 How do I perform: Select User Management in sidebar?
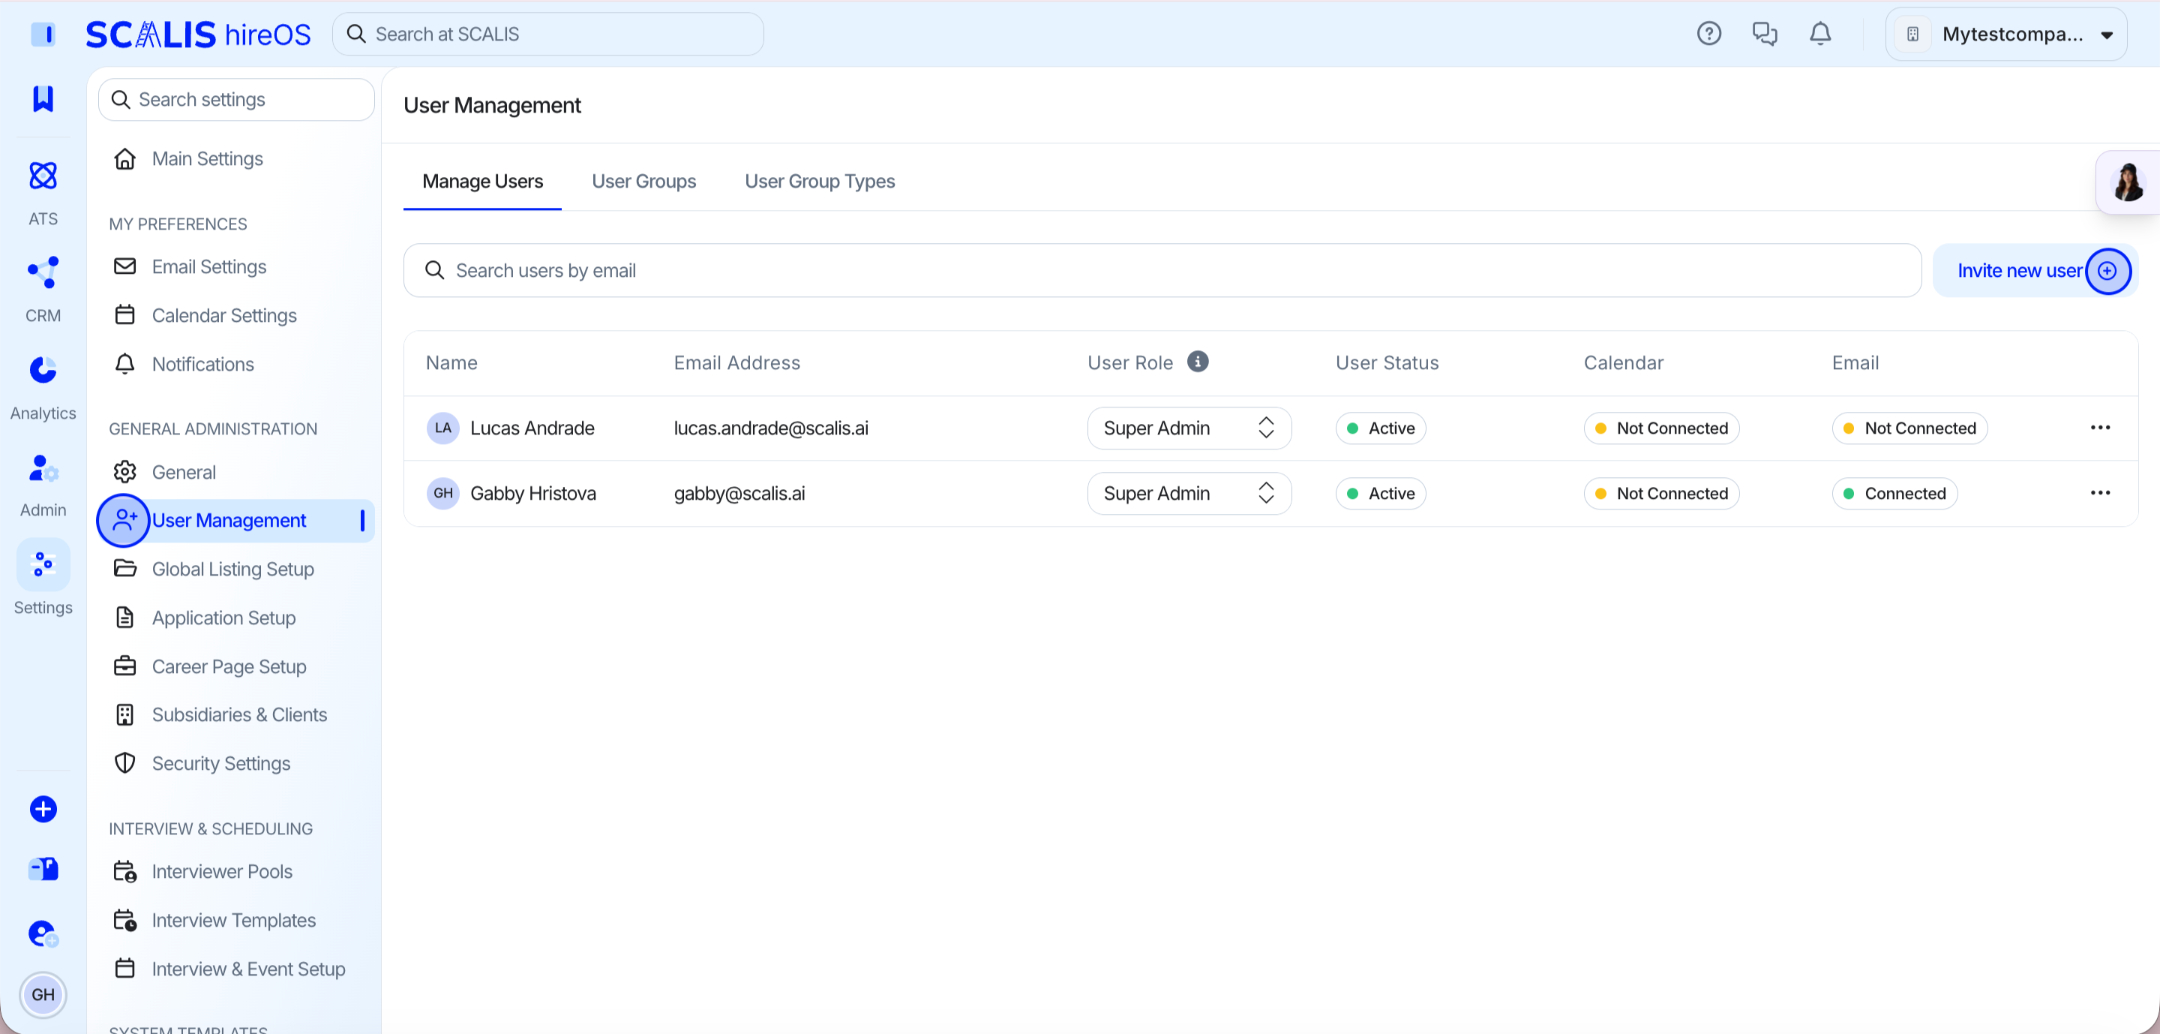click(x=236, y=520)
